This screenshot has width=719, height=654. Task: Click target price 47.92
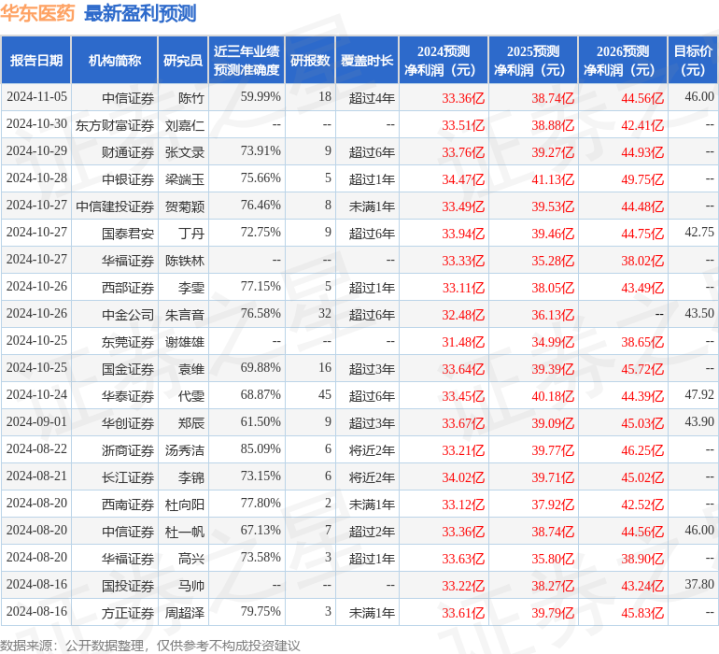click(699, 394)
